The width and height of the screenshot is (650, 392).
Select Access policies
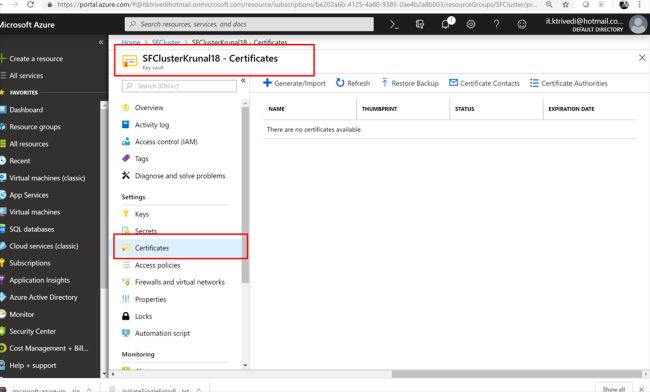(x=157, y=265)
